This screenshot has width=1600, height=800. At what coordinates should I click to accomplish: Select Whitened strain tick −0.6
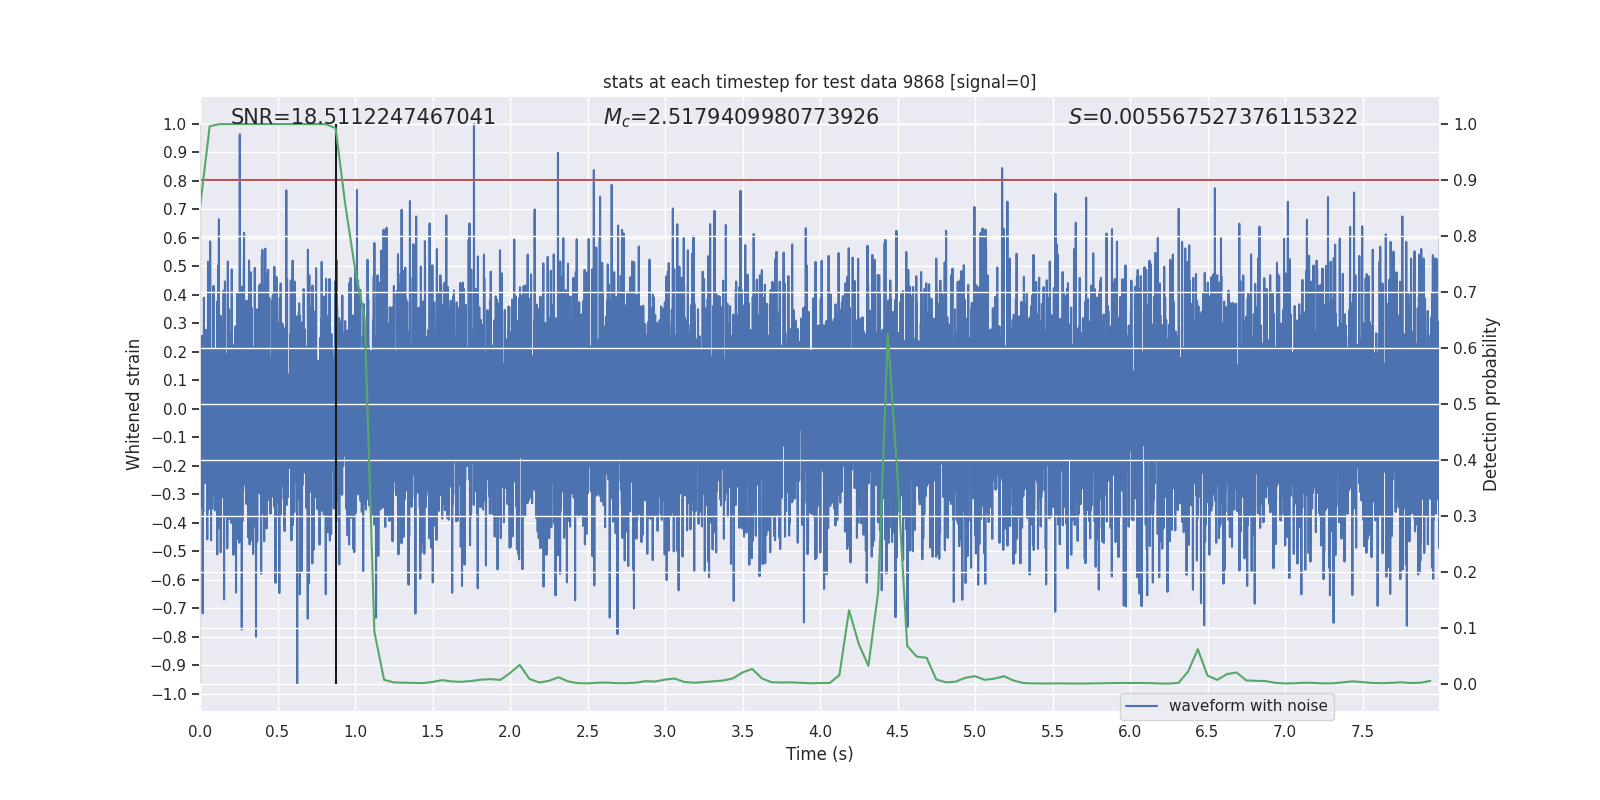tap(169, 580)
